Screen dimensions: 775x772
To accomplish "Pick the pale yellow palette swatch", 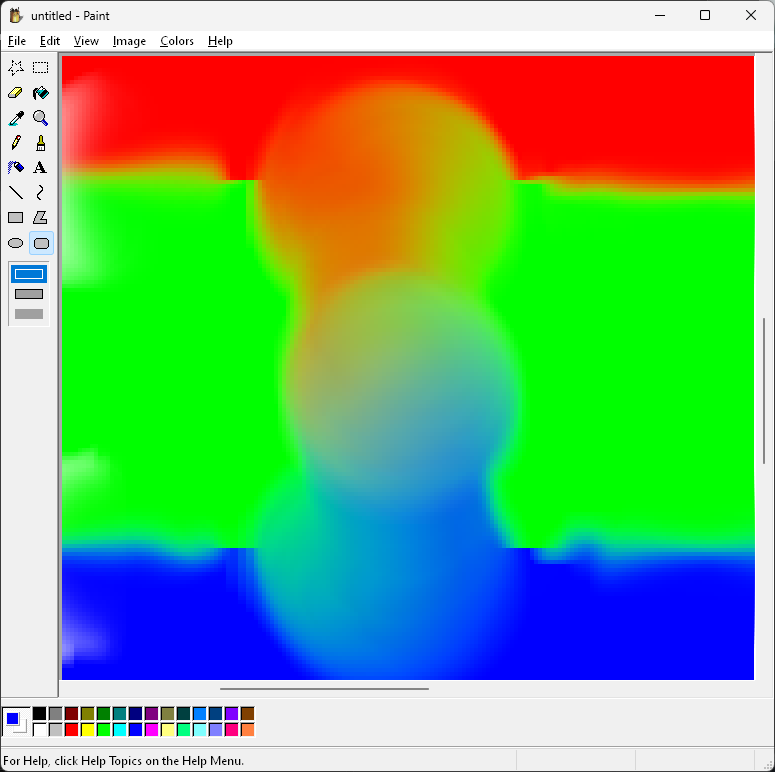I will (x=168, y=729).
